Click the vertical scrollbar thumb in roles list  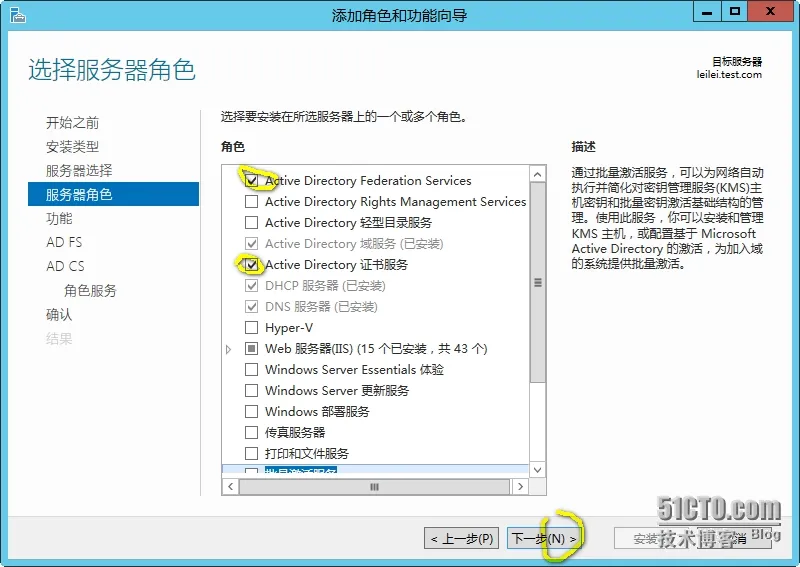[537, 283]
